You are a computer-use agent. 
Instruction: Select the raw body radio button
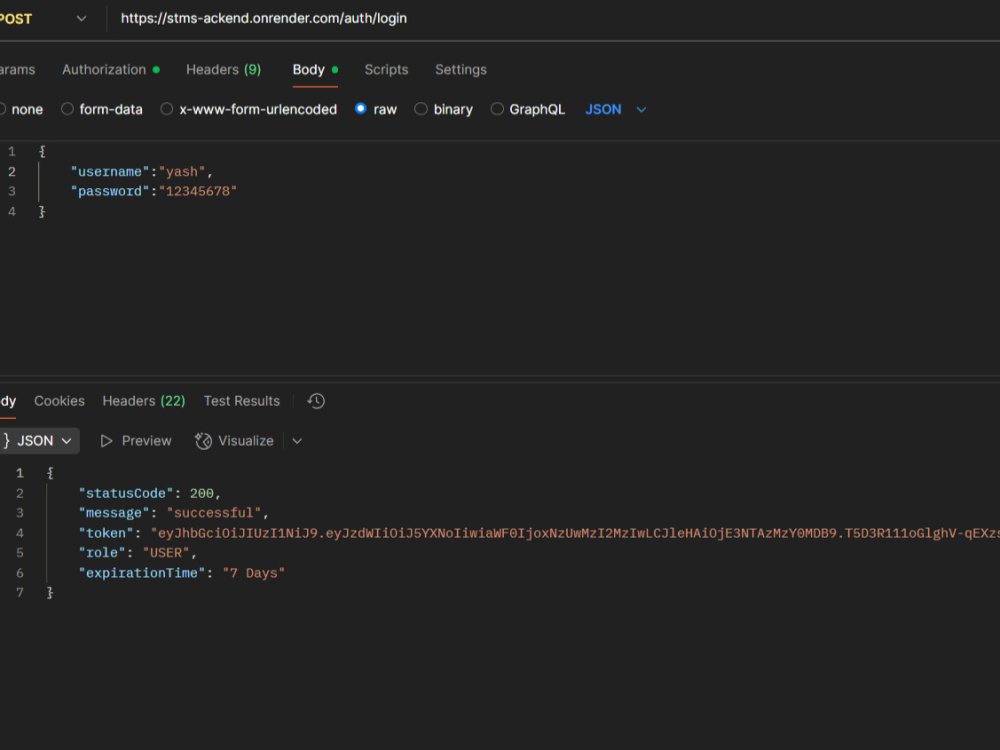[360, 109]
